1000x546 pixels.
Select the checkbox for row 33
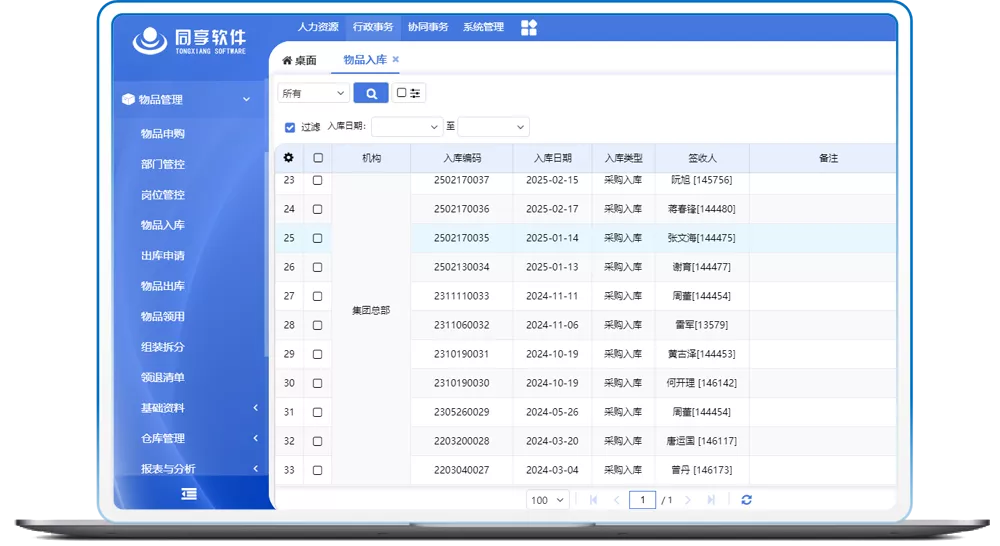317,470
